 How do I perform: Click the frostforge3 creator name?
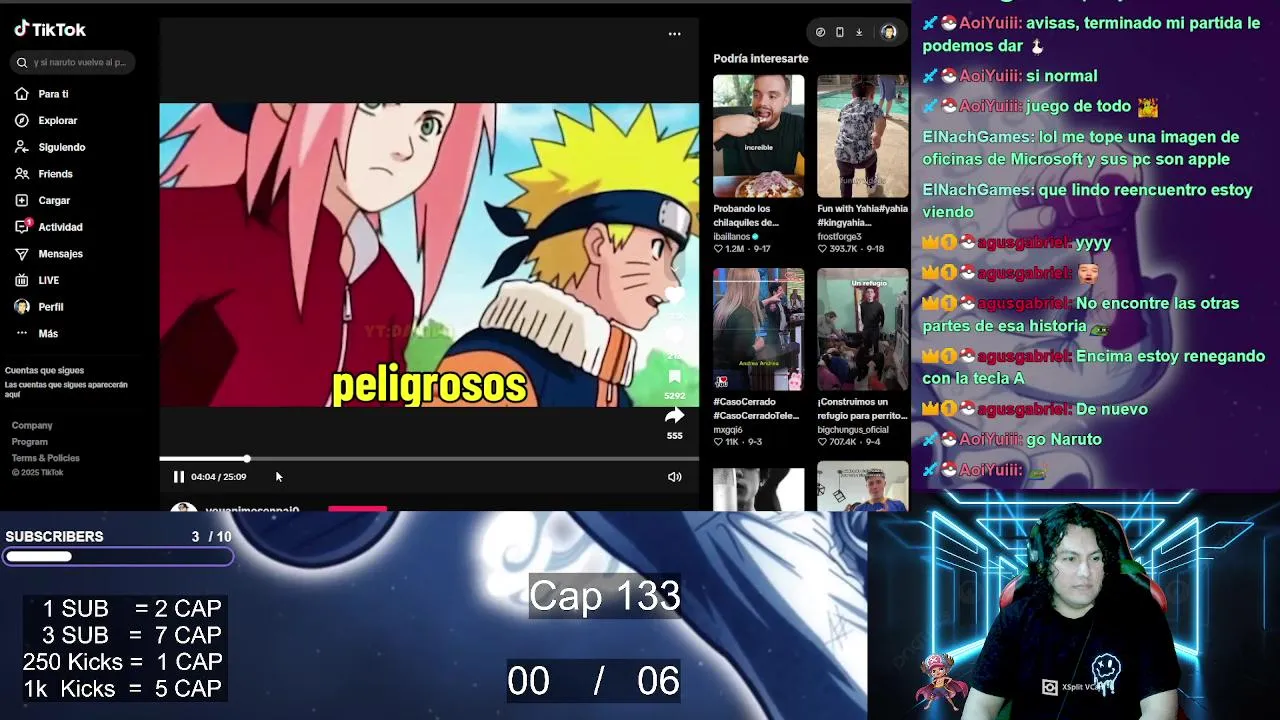pyautogui.click(x=839, y=237)
